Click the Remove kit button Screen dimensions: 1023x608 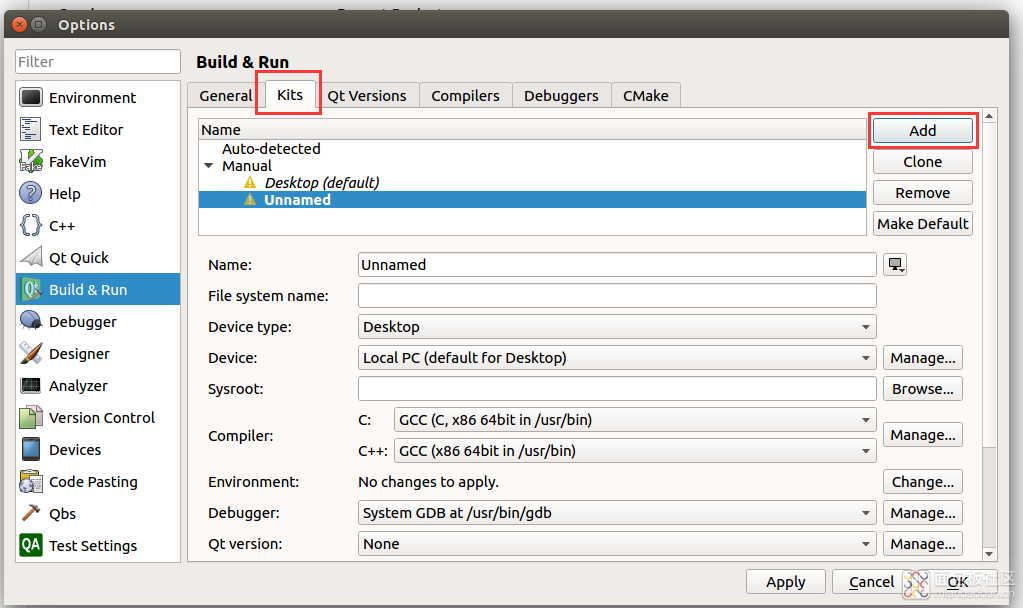point(923,193)
